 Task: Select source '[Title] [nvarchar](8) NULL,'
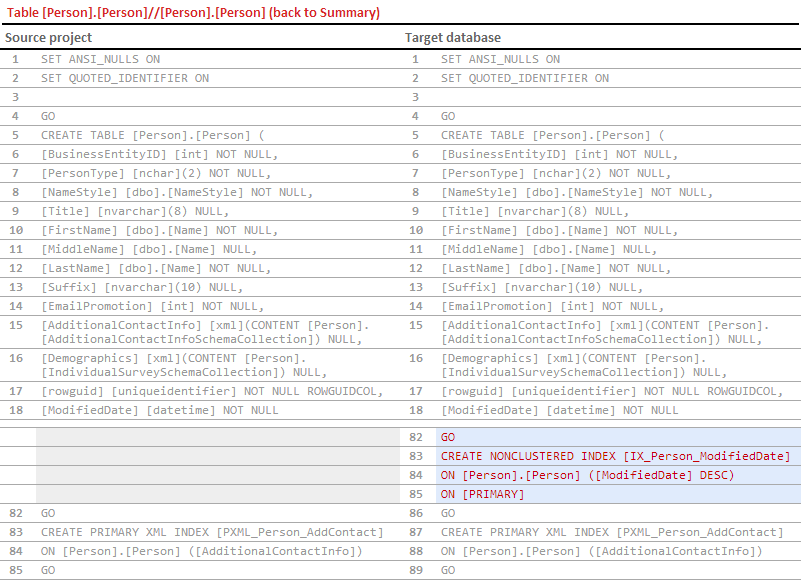(x=135, y=211)
